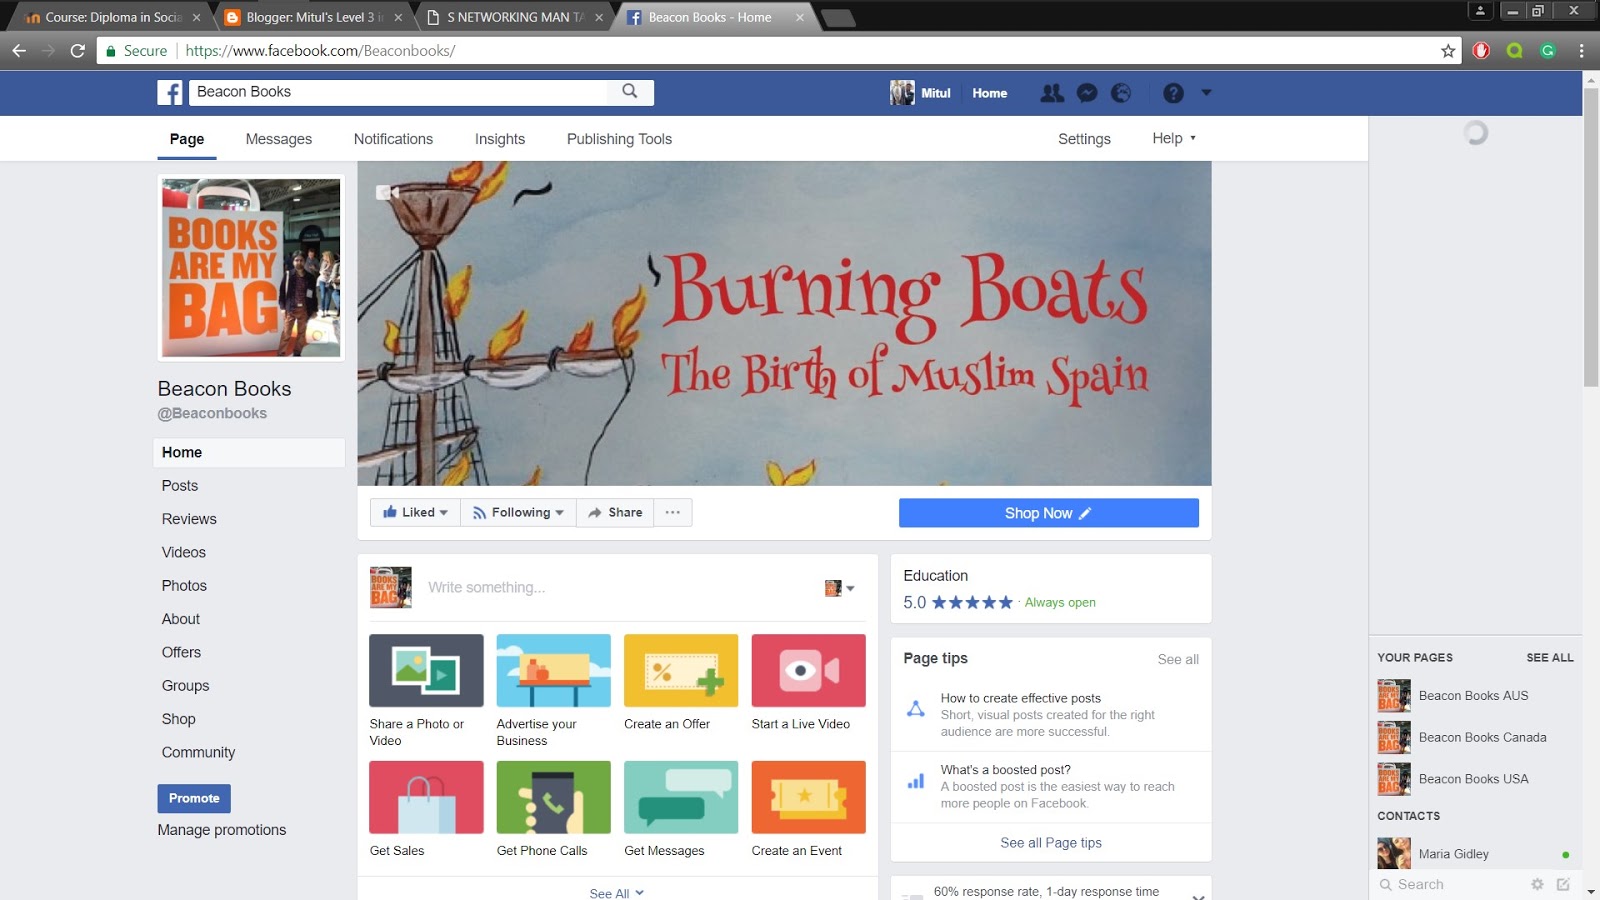The width and height of the screenshot is (1600, 900).
Task: Click the video camera icon on the cover
Action: coord(387,192)
